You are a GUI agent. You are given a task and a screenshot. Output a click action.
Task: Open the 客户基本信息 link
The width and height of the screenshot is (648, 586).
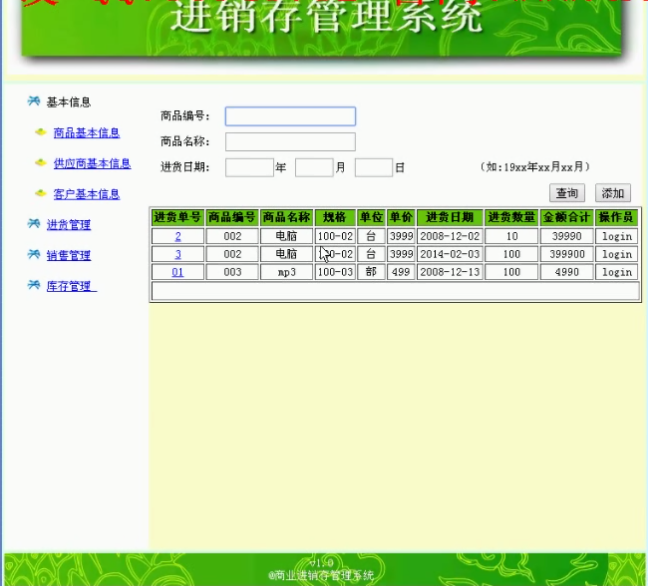[x=87, y=194]
